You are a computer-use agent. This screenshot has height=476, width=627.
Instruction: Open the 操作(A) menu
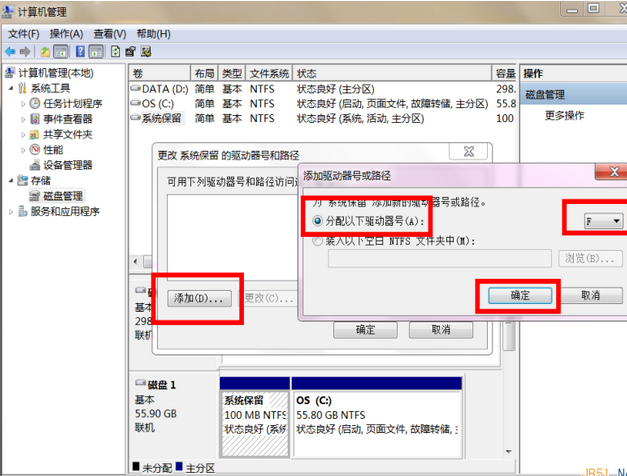click(x=66, y=33)
